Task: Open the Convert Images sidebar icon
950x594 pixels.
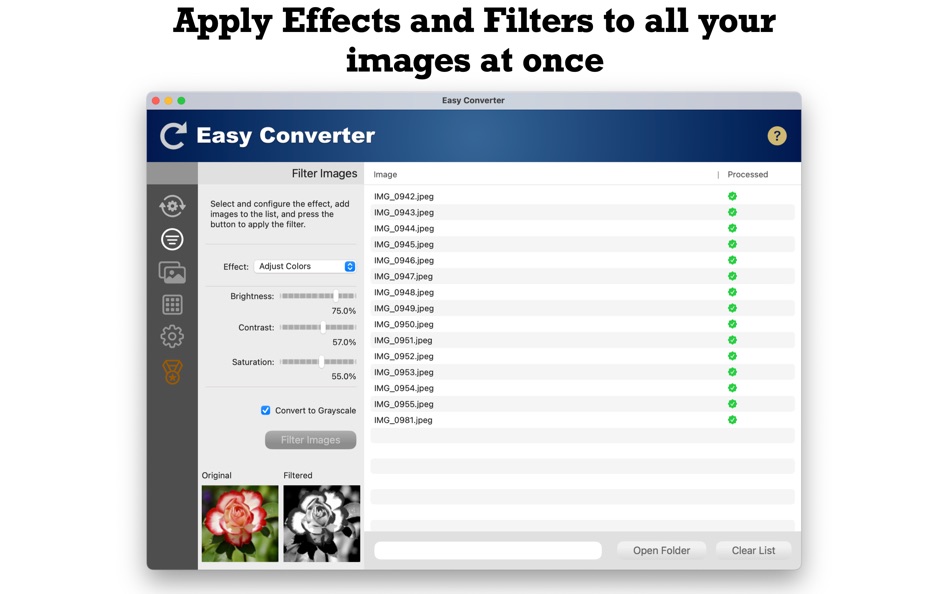Action: [172, 206]
